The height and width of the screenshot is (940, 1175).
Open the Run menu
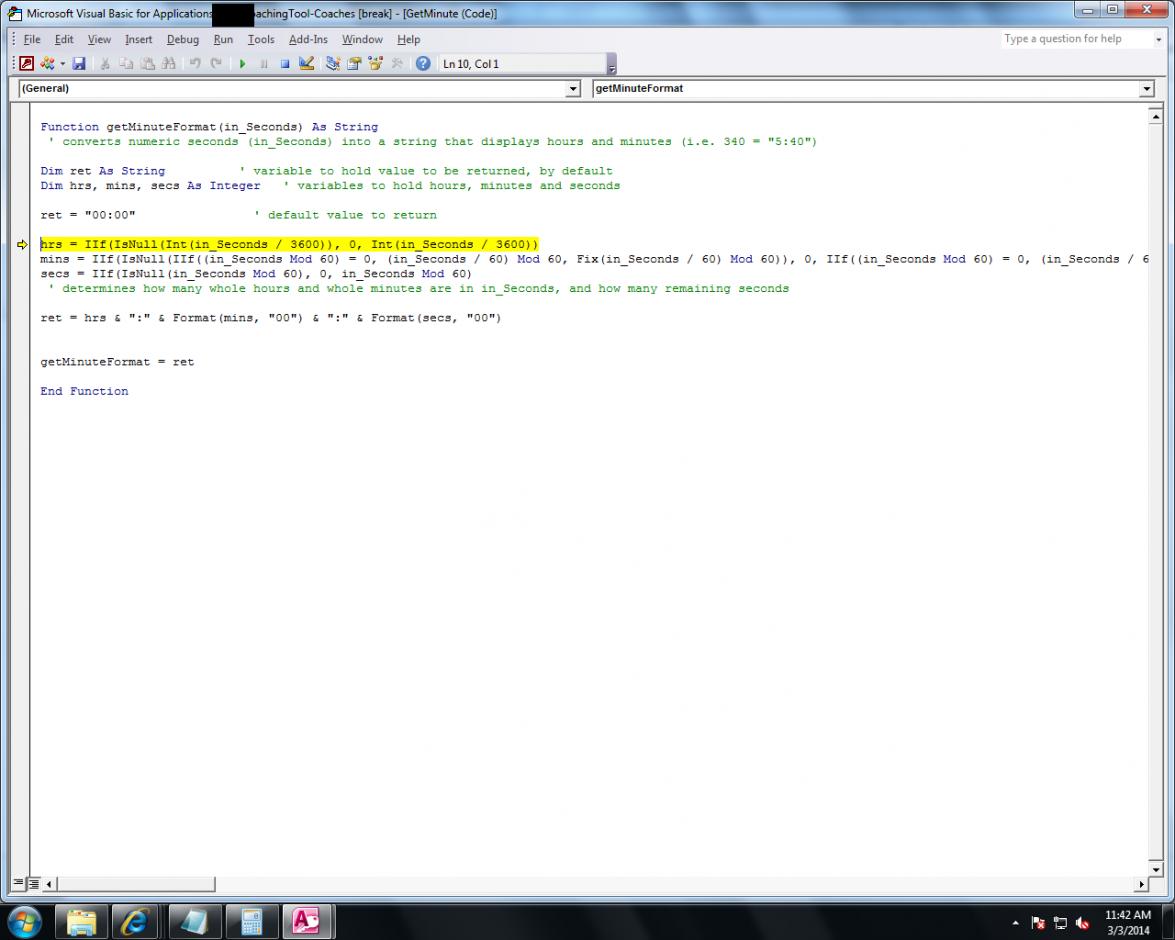pyautogui.click(x=223, y=39)
